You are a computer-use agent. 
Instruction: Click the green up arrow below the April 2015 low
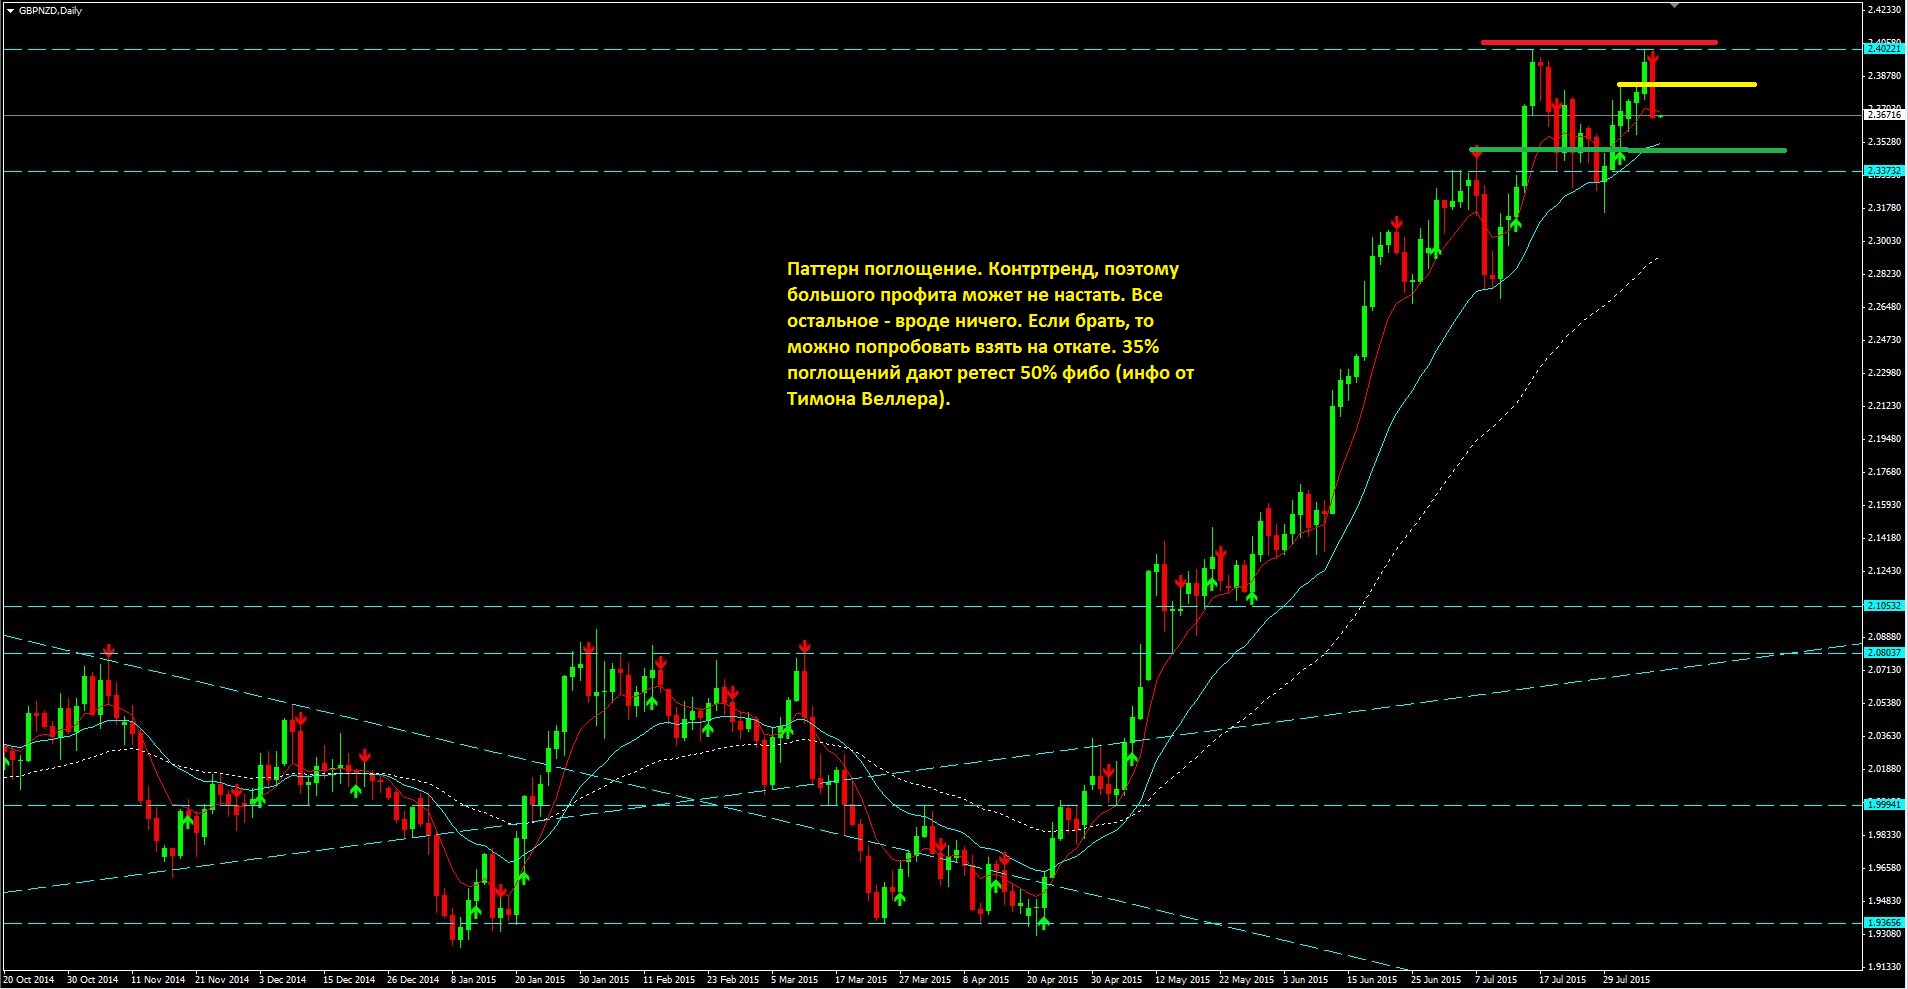1043,923
